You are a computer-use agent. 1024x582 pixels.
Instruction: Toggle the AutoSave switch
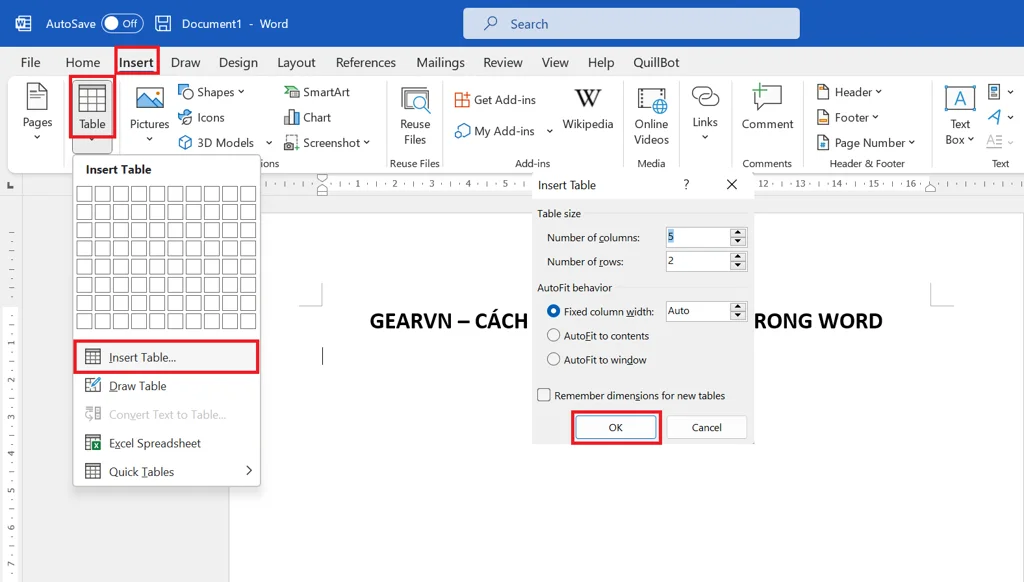[x=122, y=24]
